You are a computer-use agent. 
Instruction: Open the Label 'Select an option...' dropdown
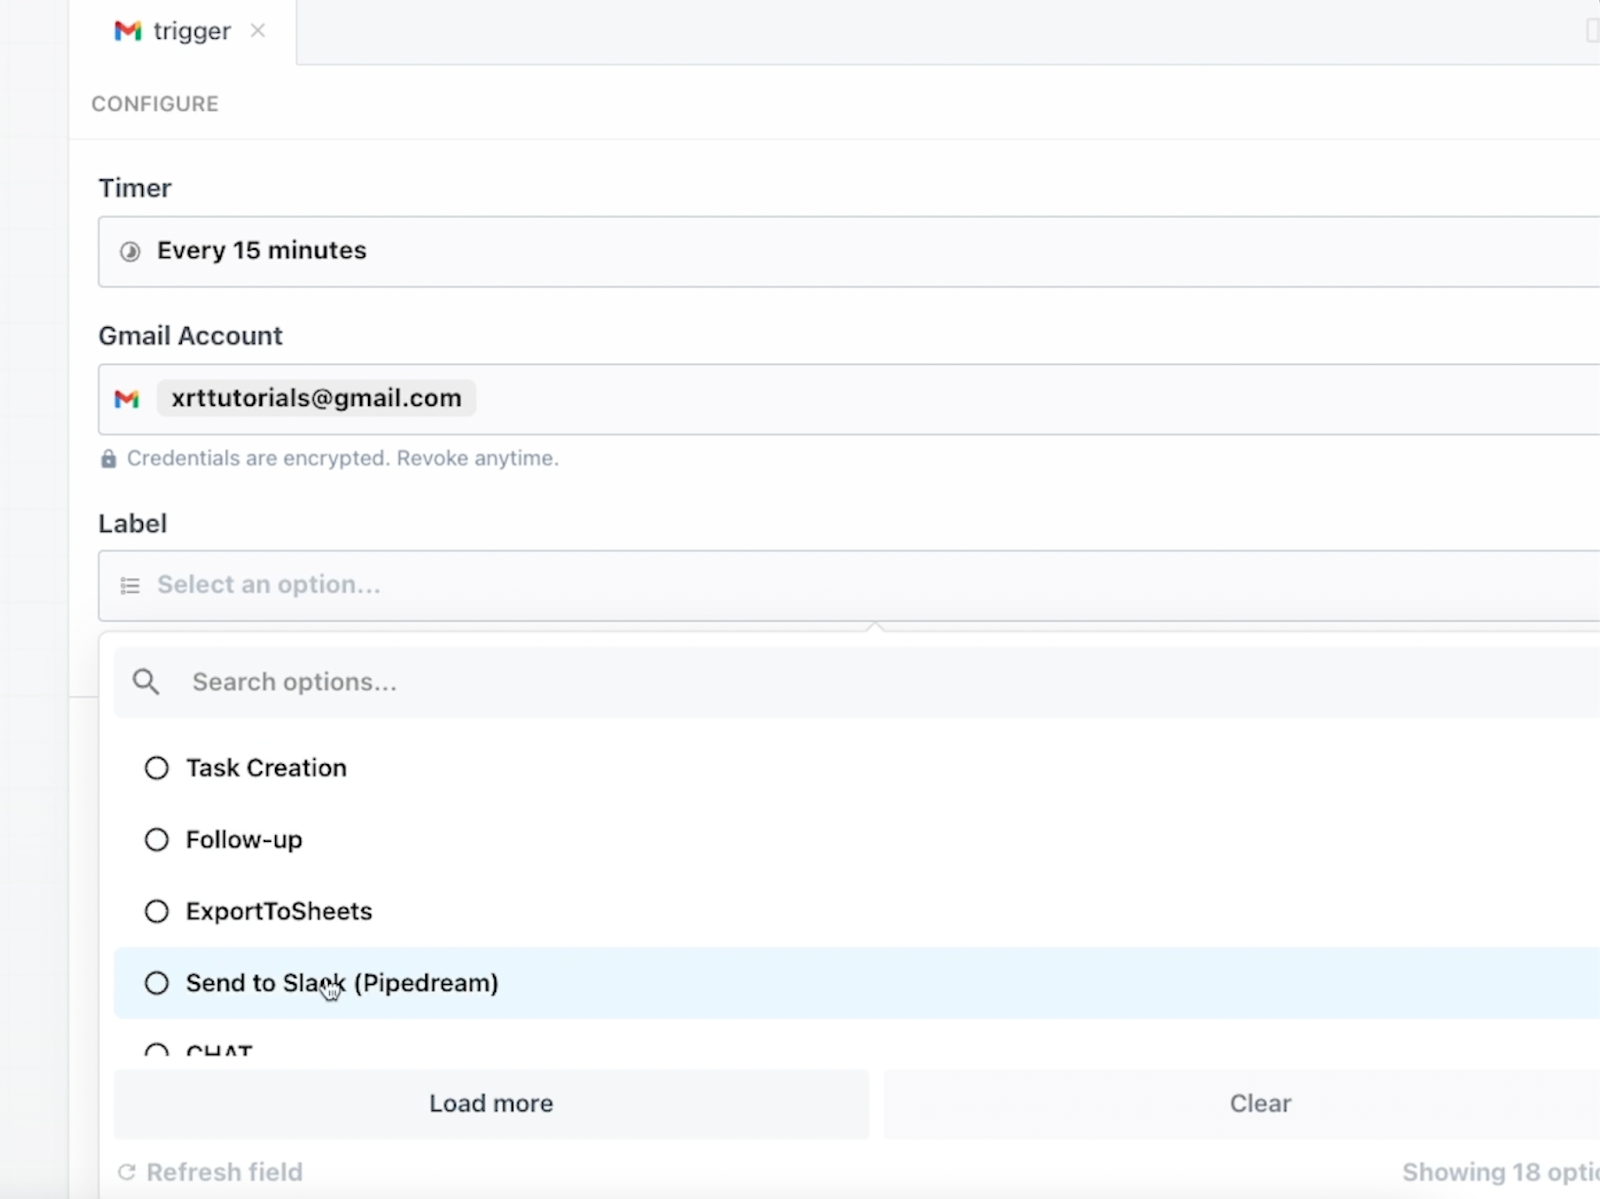(849, 585)
